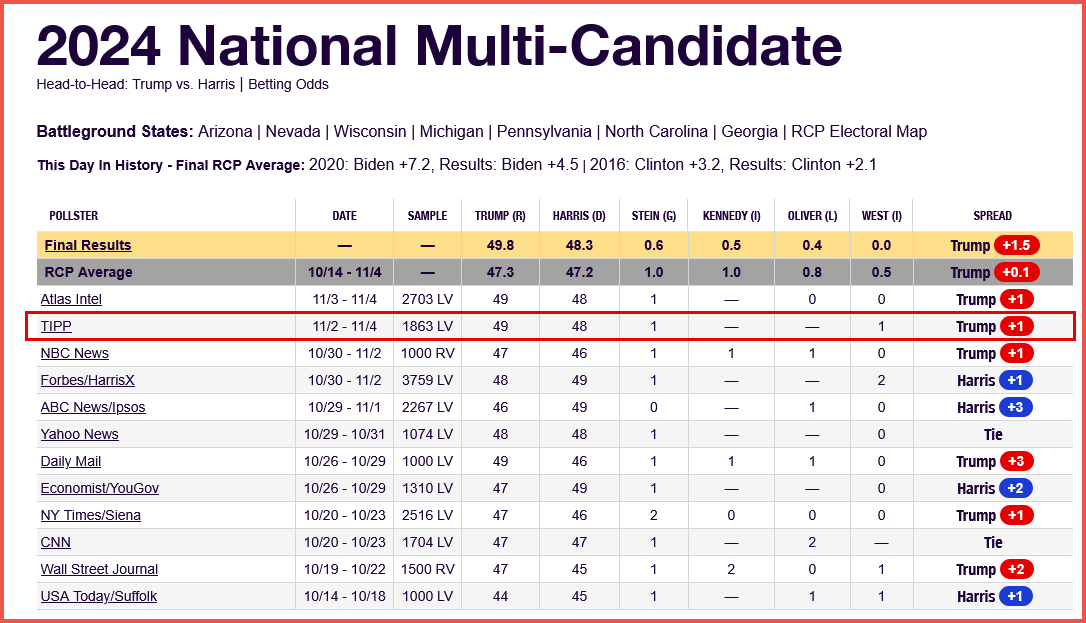This screenshot has height=623, width=1086.
Task: Select the Forbes/HarrisX poll link
Action: pyautogui.click(x=89, y=380)
